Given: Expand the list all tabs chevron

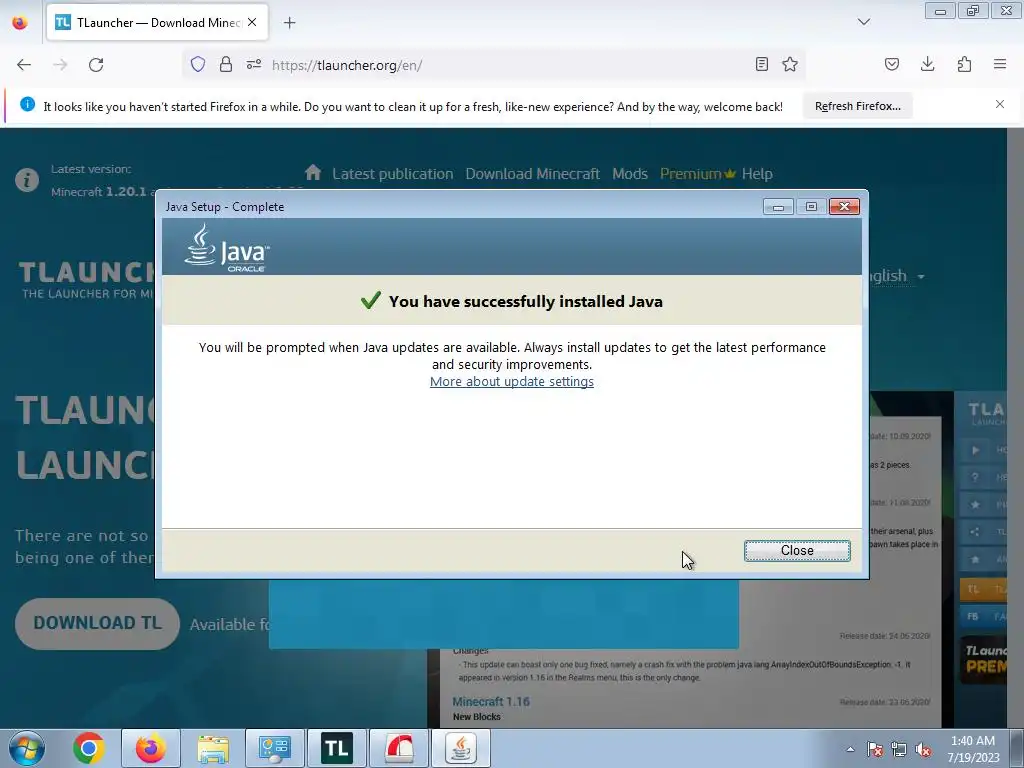Looking at the screenshot, I should click(x=863, y=22).
